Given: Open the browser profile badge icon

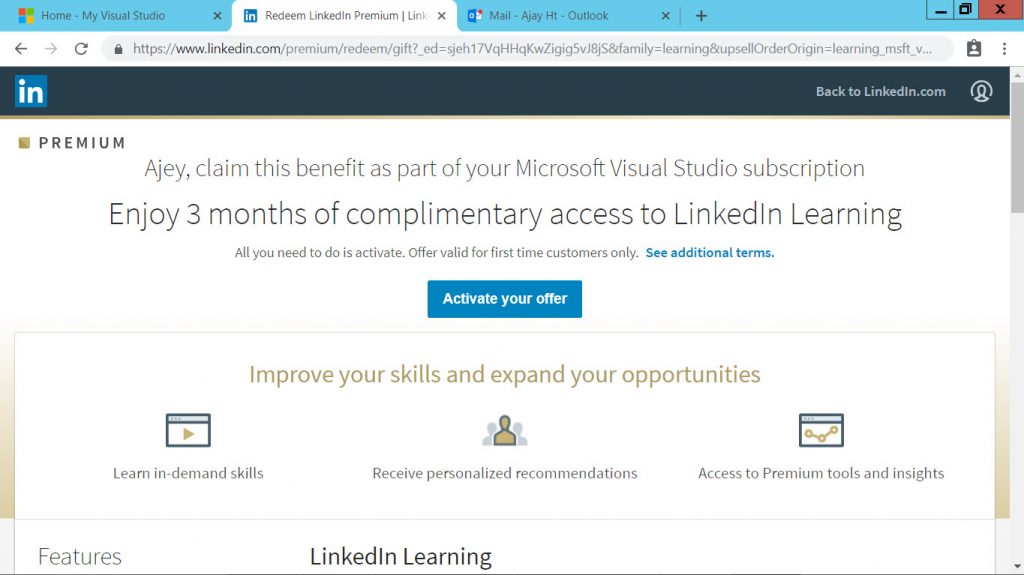Looking at the screenshot, I should click(974, 48).
